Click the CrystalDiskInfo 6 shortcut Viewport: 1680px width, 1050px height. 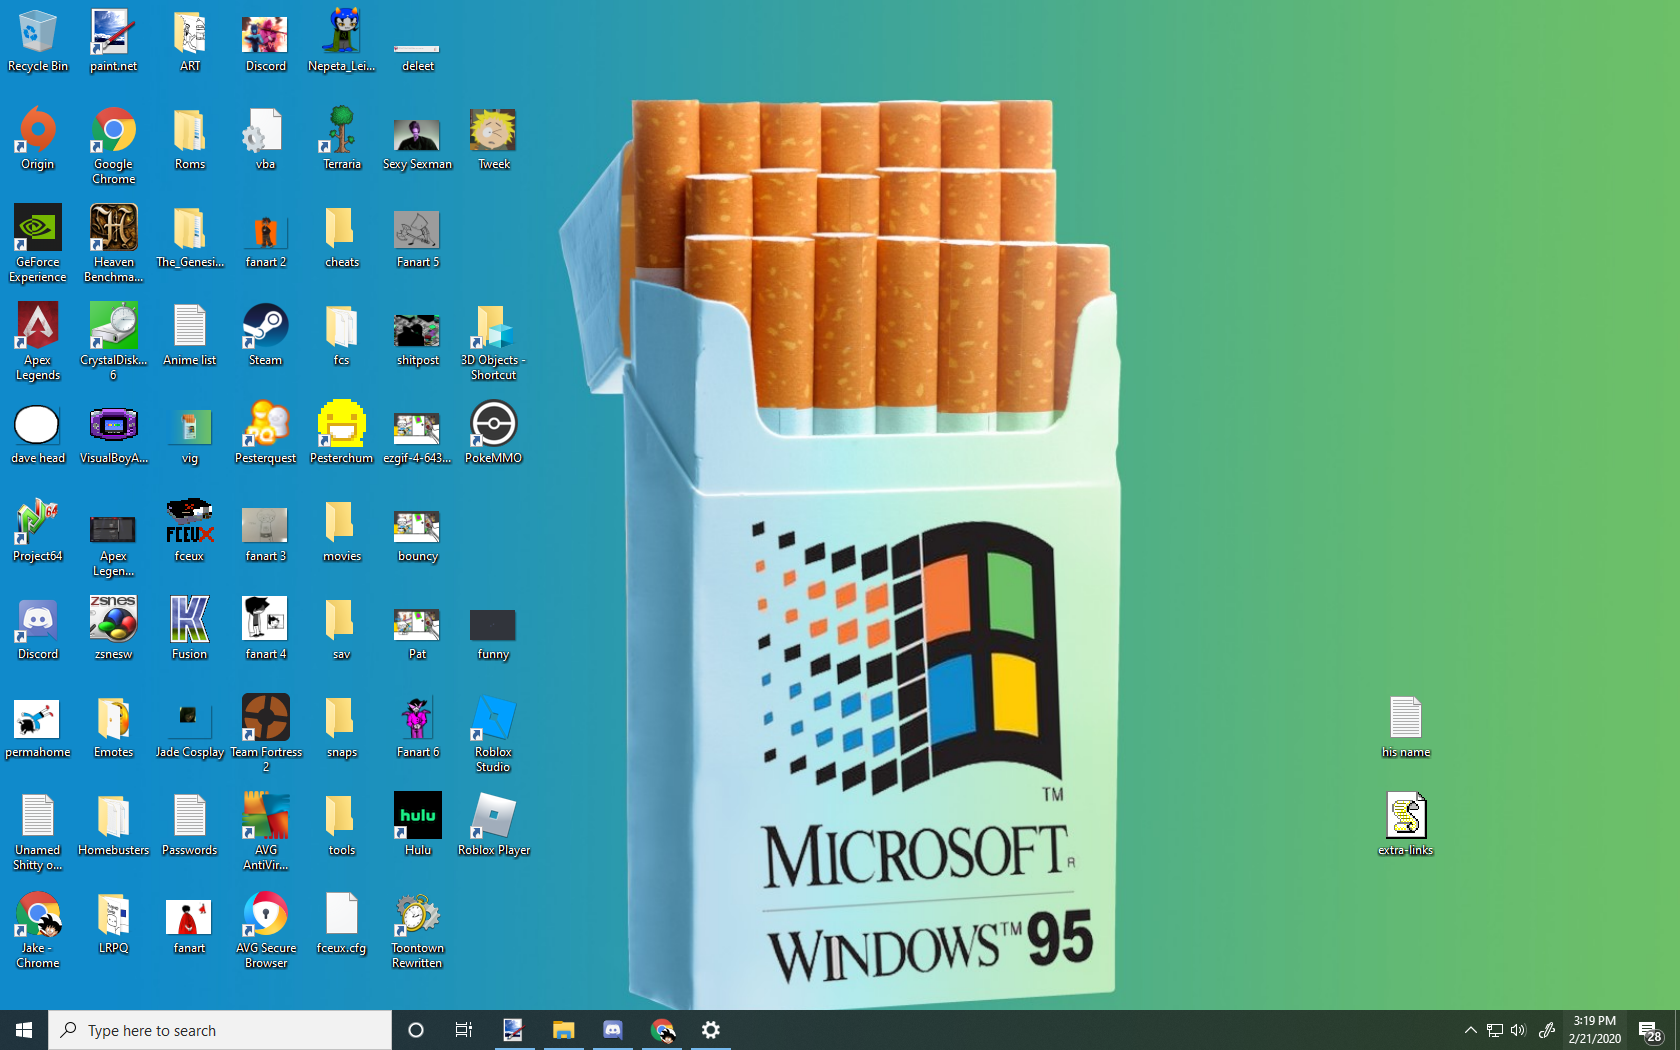[114, 342]
